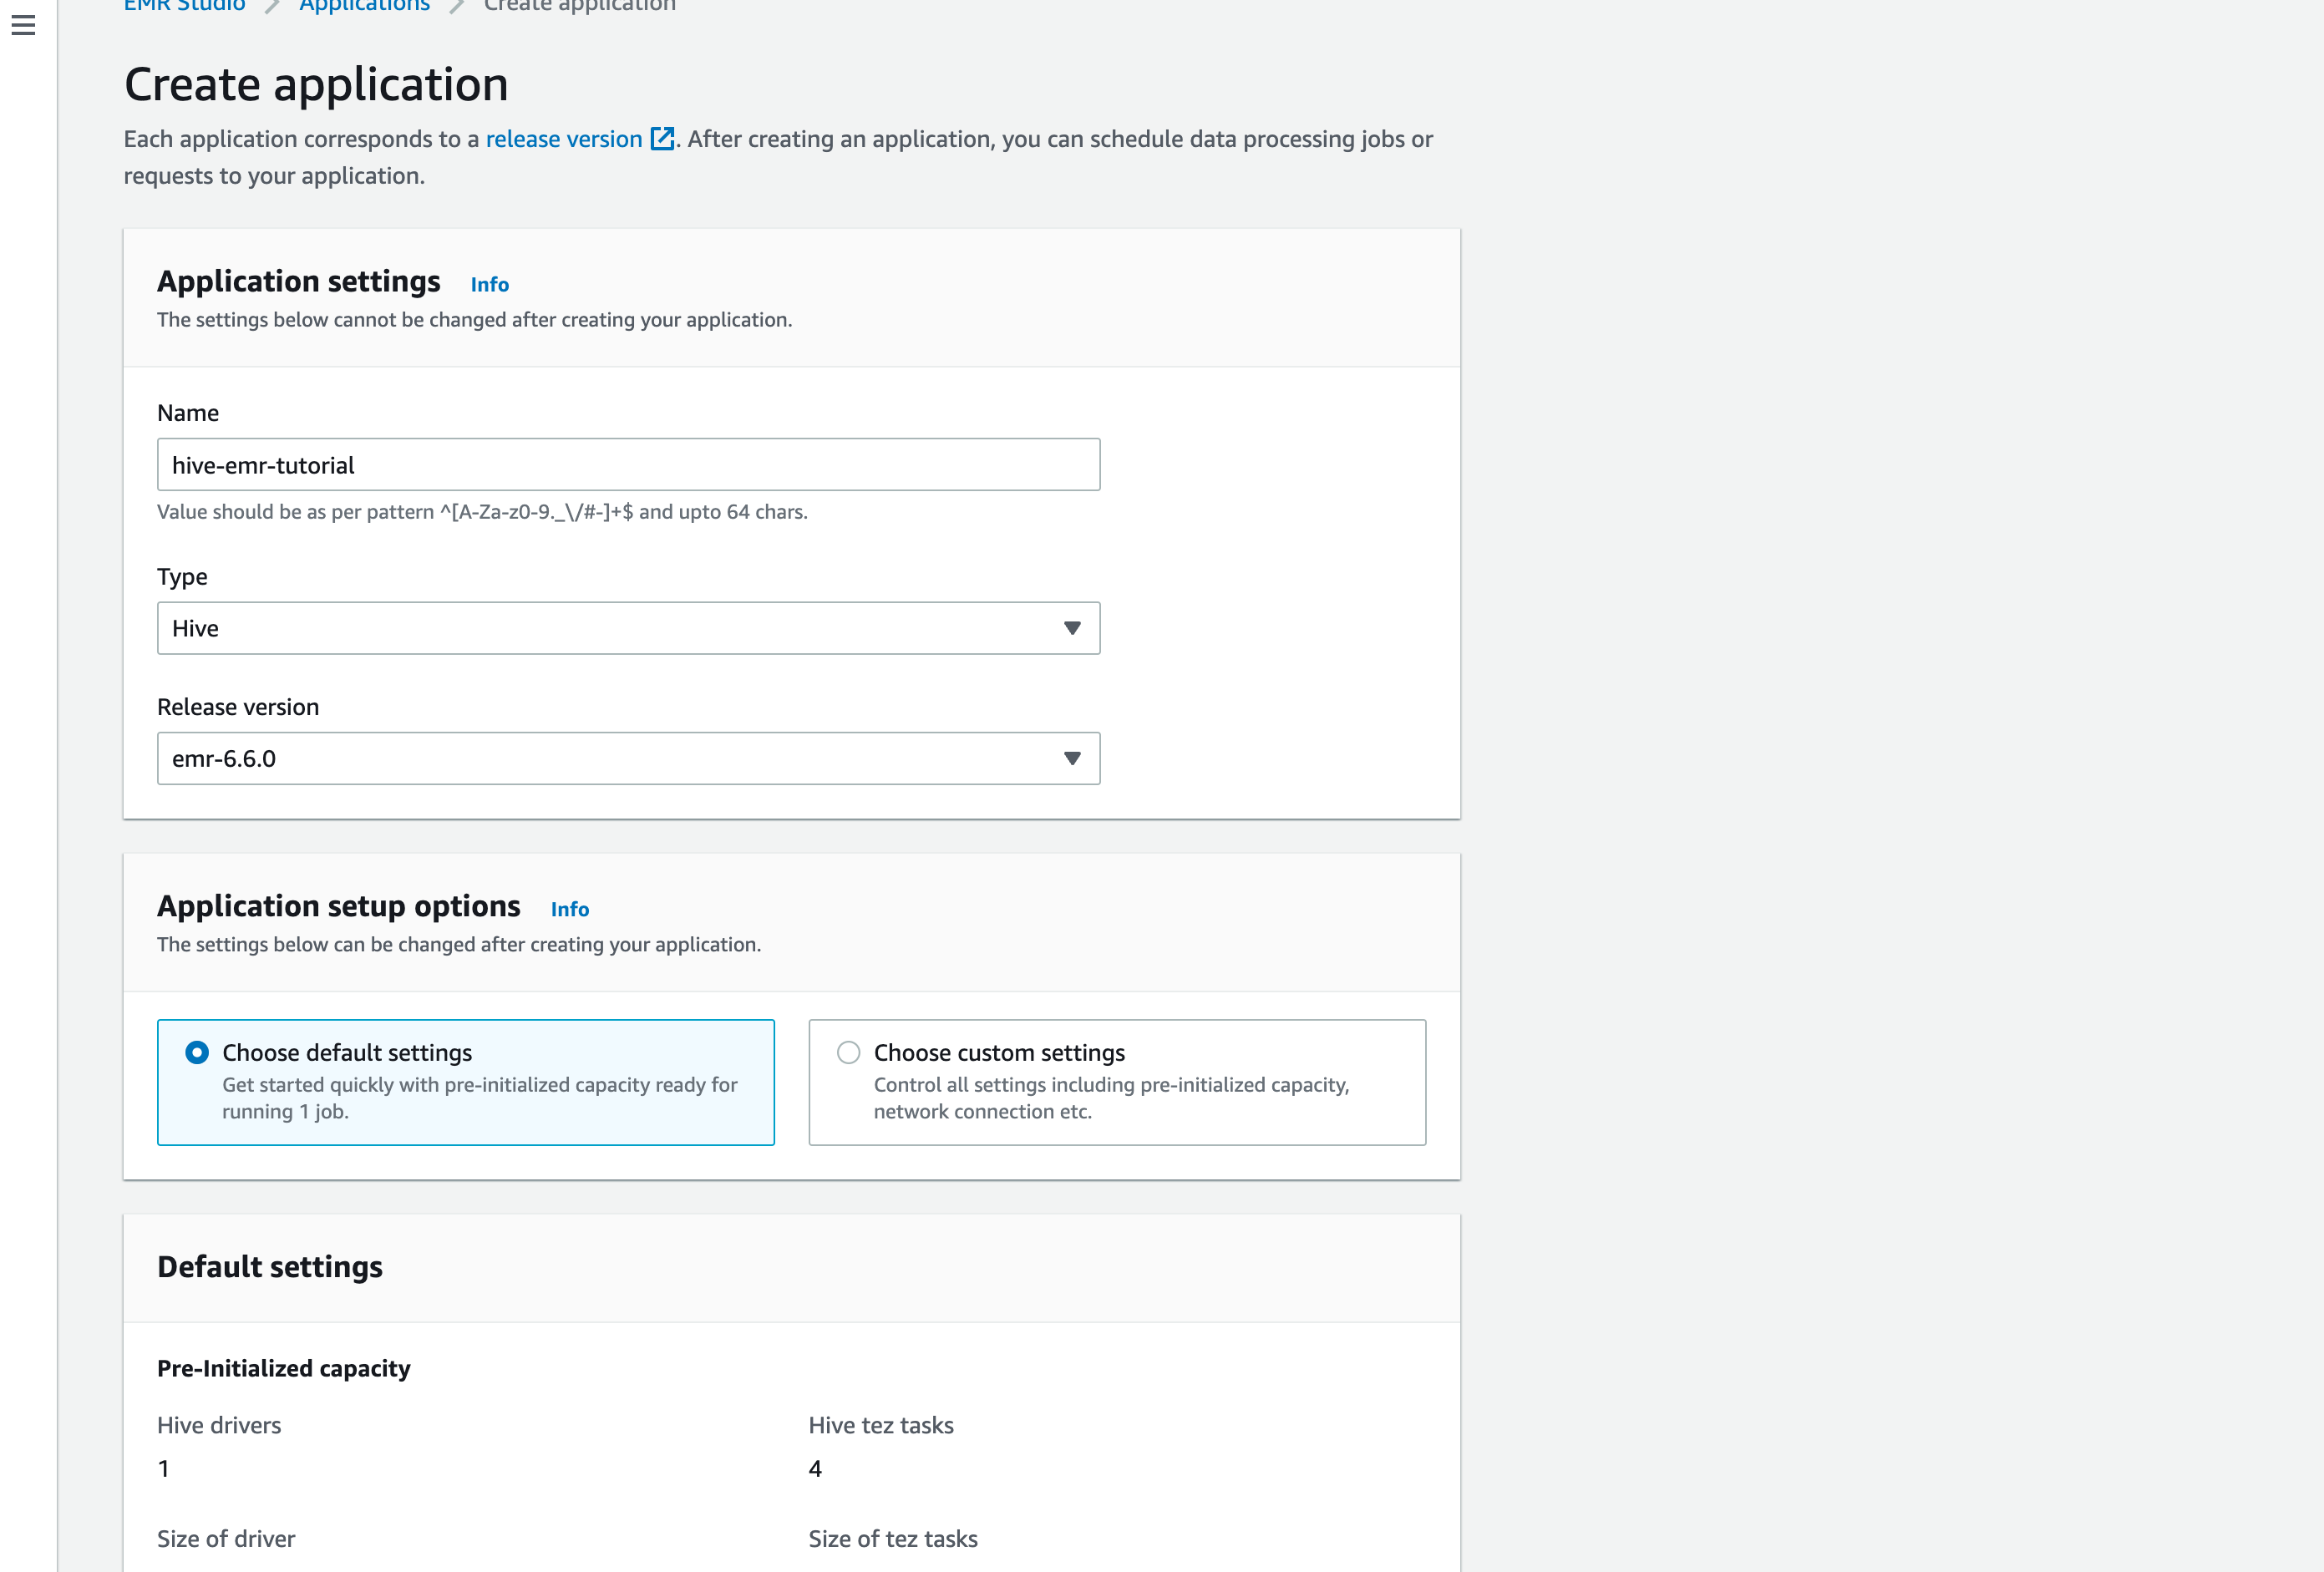Open Info link beside Application setup options
Viewport: 2324px width, 1572px height.
(x=569, y=909)
